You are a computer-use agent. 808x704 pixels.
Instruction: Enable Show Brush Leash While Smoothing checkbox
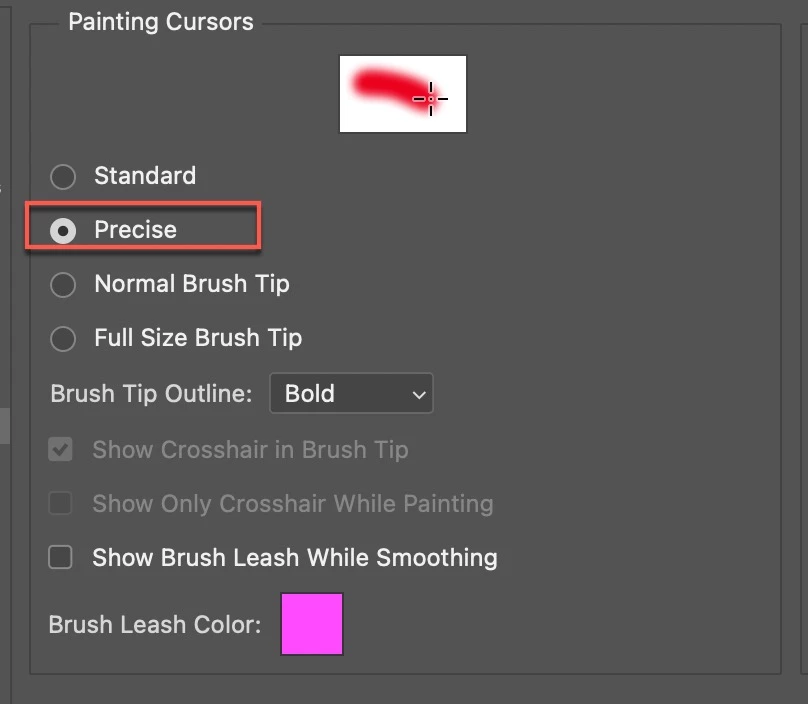click(61, 557)
